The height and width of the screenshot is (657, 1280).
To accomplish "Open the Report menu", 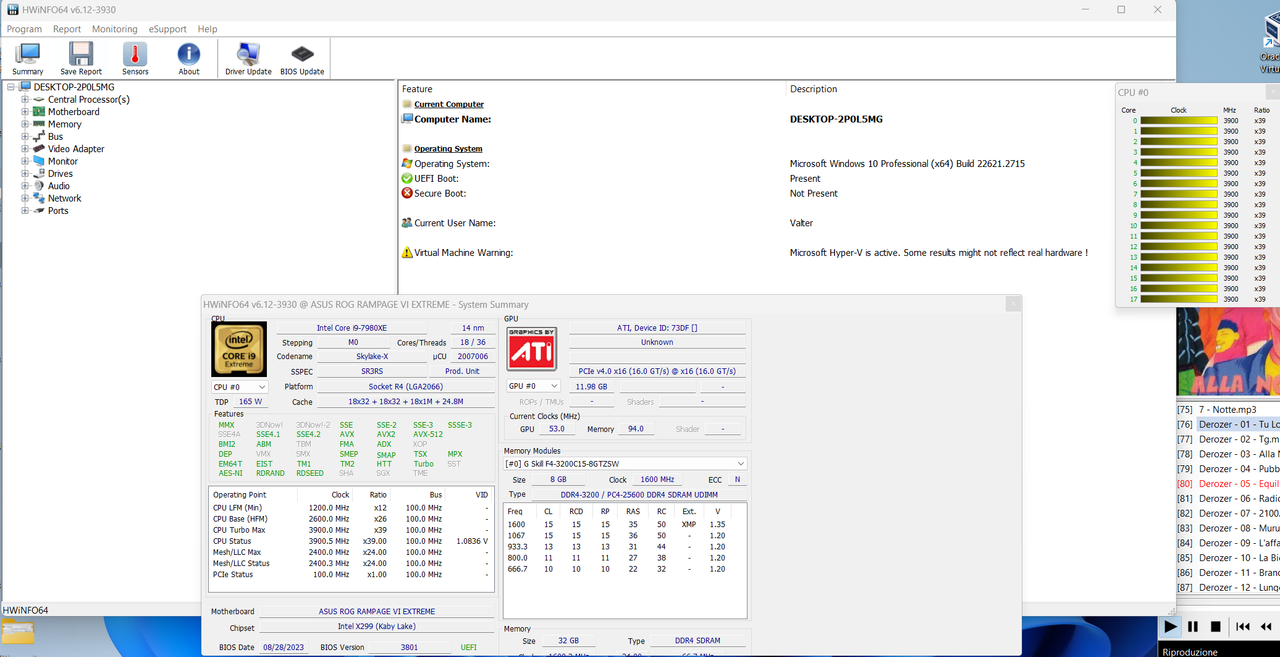I will (67, 29).
